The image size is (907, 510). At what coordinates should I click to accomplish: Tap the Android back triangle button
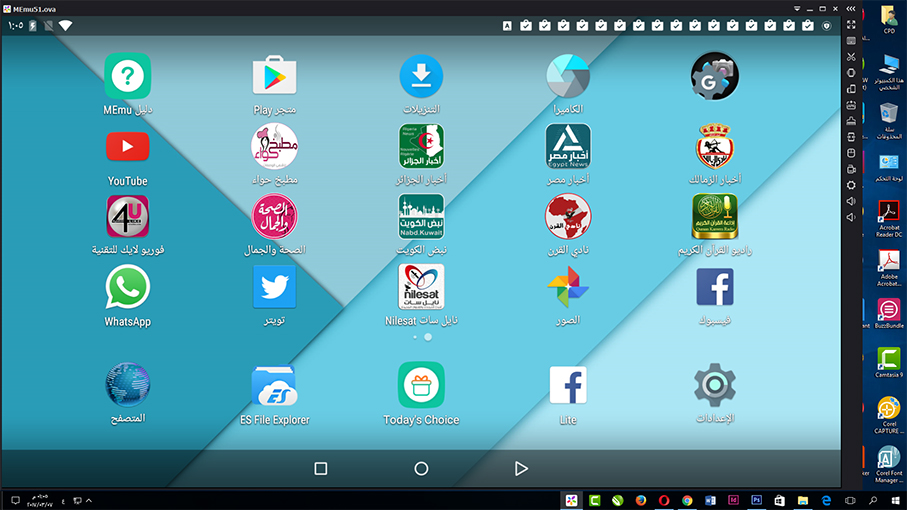[x=521, y=468]
